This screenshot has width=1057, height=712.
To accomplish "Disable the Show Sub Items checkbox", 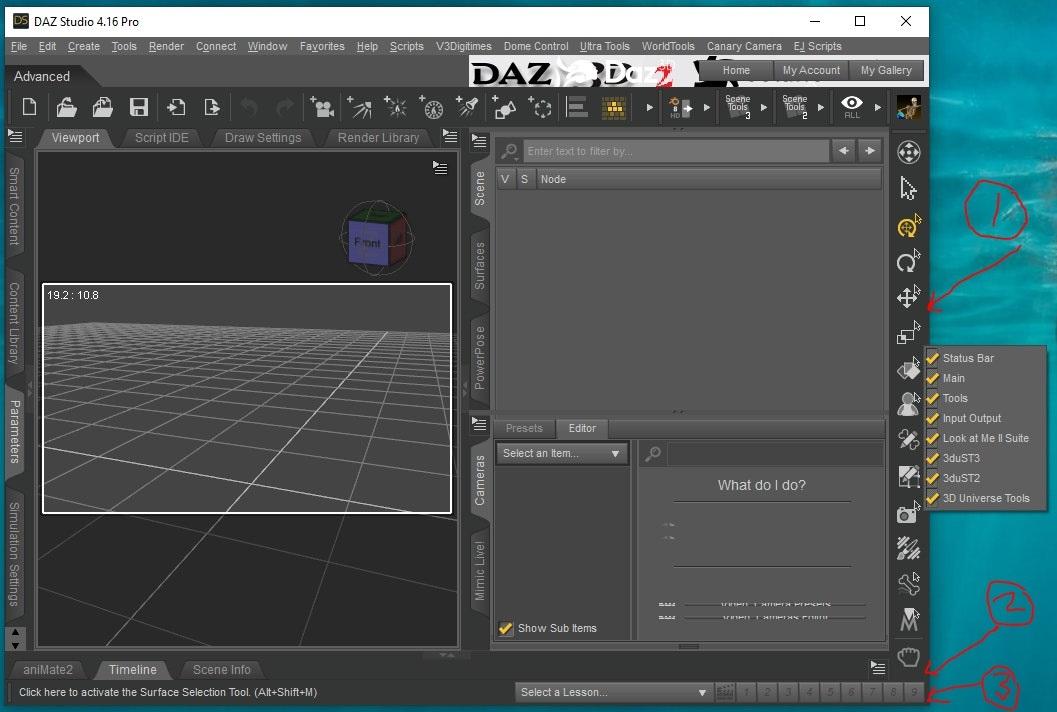I will [x=506, y=628].
